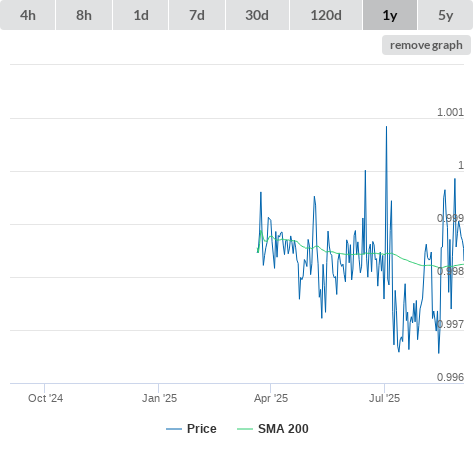Click the blue Price legend line marker

pyautogui.click(x=174, y=429)
